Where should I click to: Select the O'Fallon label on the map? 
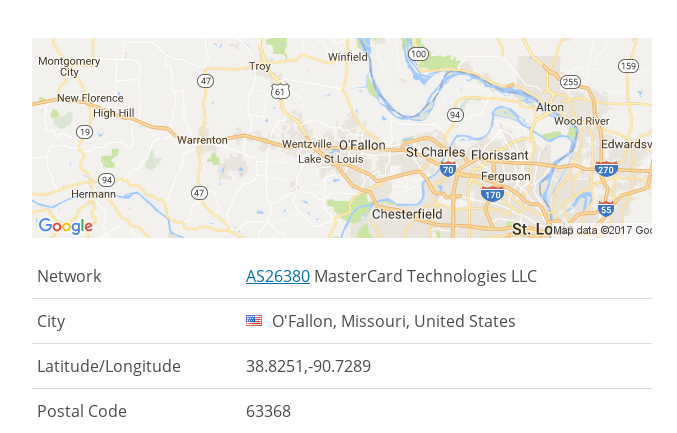[362, 145]
